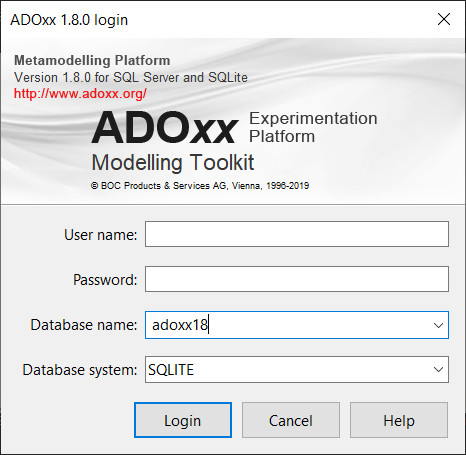Open Help from the dialog

tap(399, 420)
